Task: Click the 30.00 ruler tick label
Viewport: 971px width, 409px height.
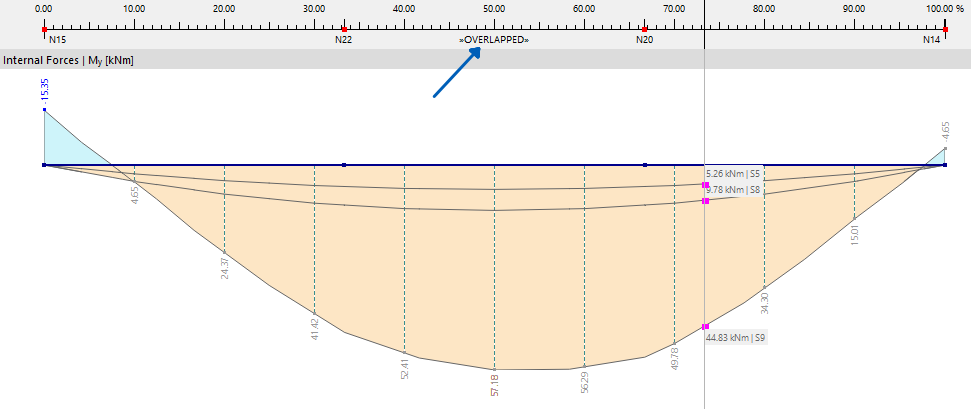Action: coord(315,9)
